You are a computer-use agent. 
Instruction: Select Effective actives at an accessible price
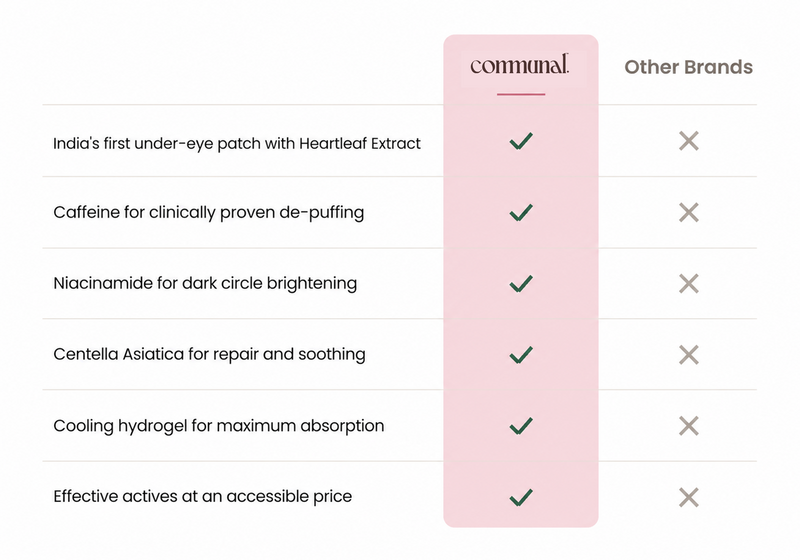click(203, 497)
